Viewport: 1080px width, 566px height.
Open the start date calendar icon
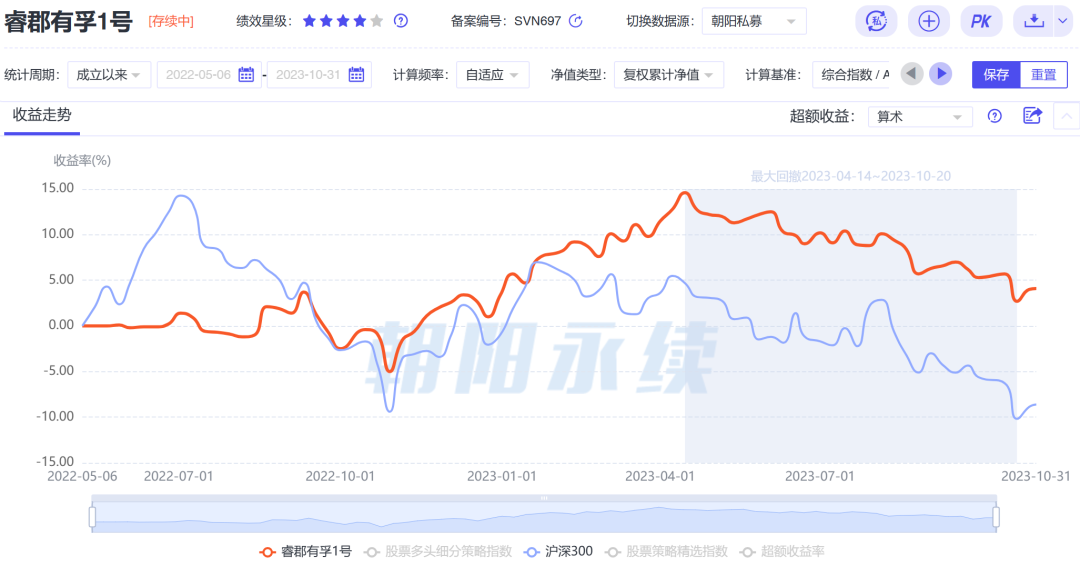pos(246,74)
